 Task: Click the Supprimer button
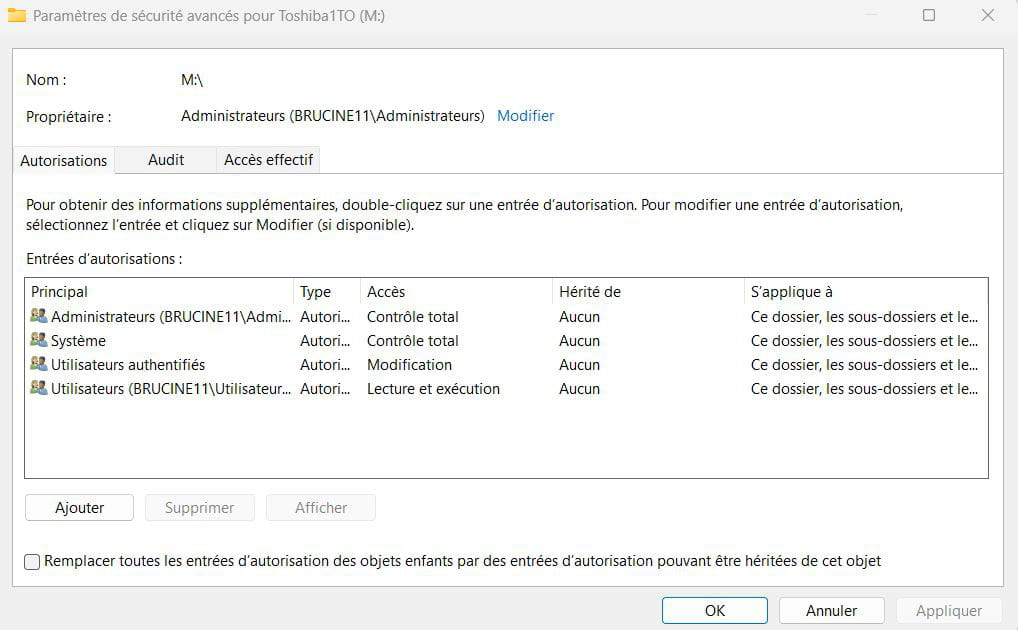point(199,507)
